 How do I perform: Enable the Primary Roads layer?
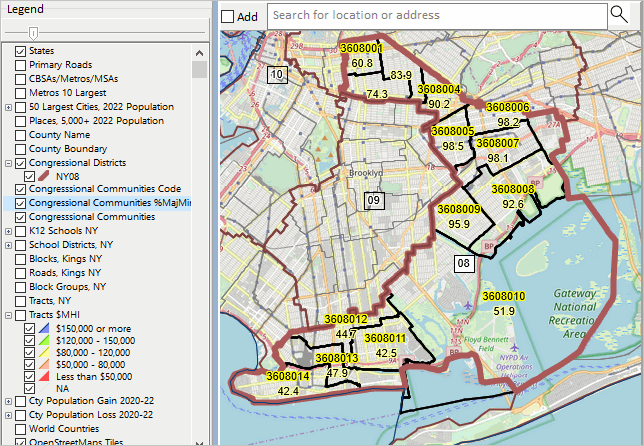pos(20,65)
